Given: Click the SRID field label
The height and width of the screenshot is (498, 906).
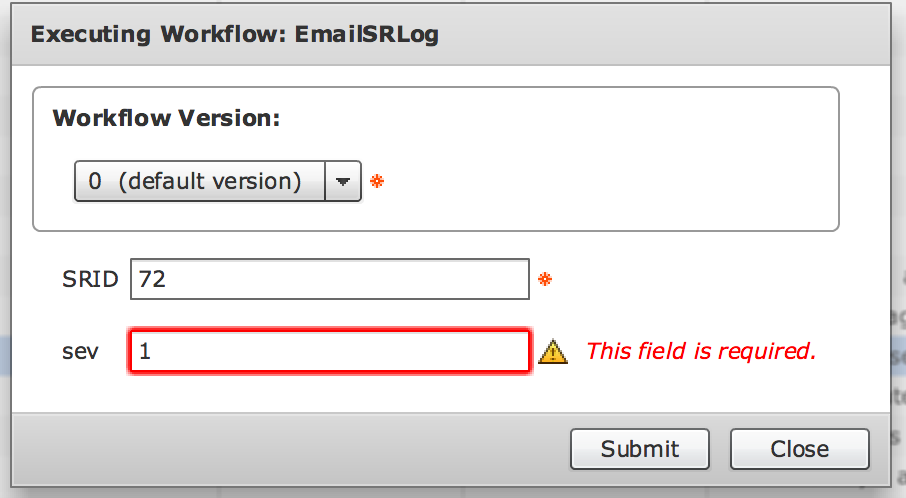Looking at the screenshot, I should pos(90,280).
